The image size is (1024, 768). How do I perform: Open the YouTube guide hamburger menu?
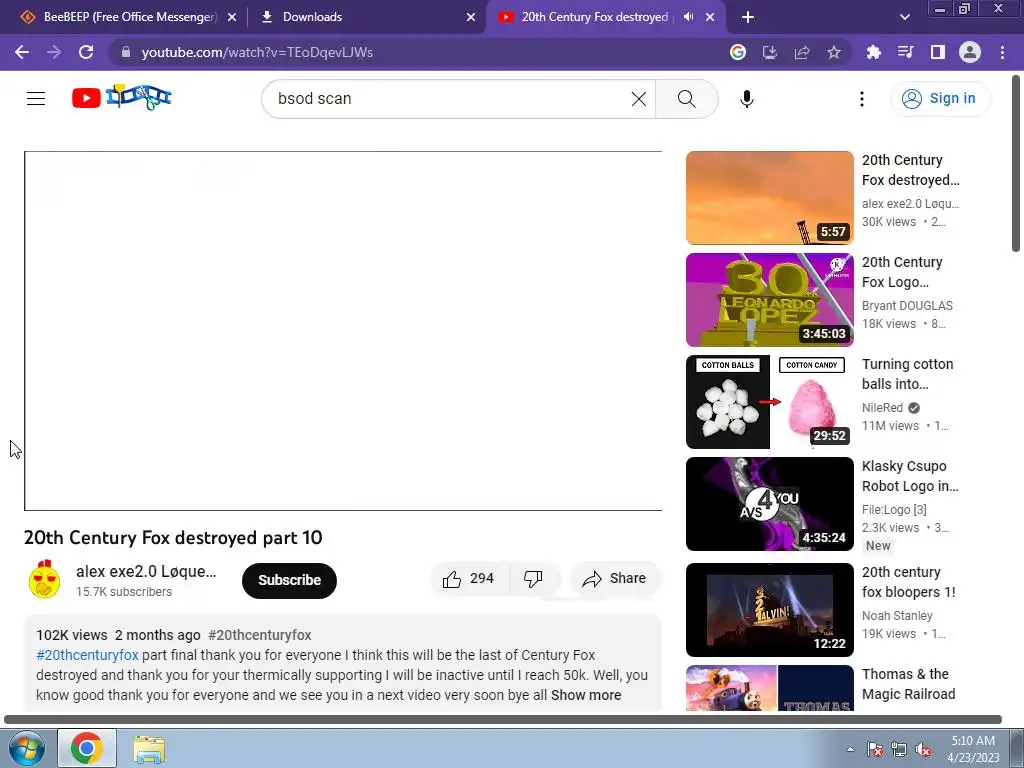[36, 99]
